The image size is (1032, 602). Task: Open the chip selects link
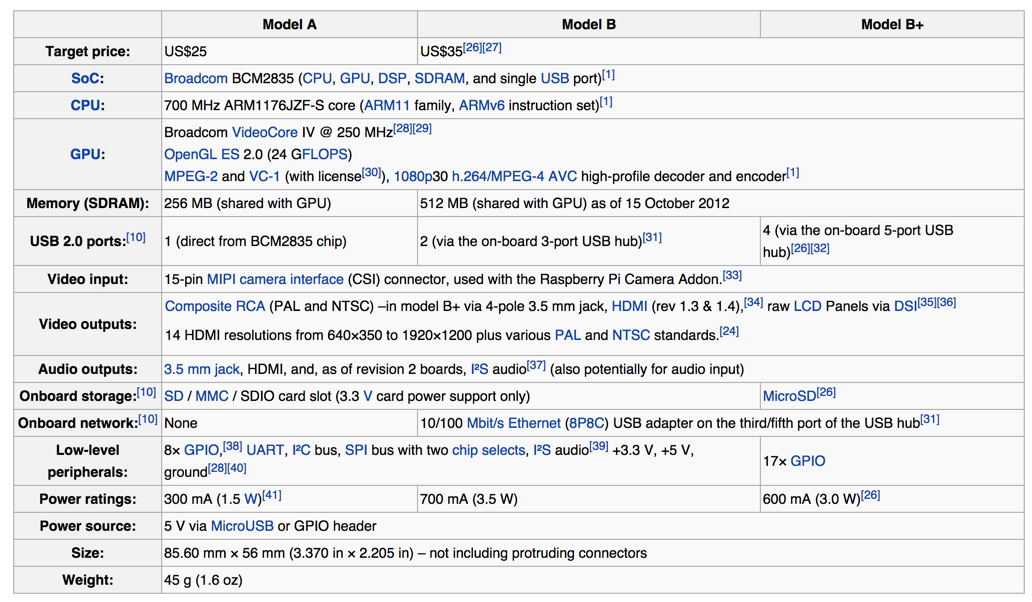pos(488,450)
